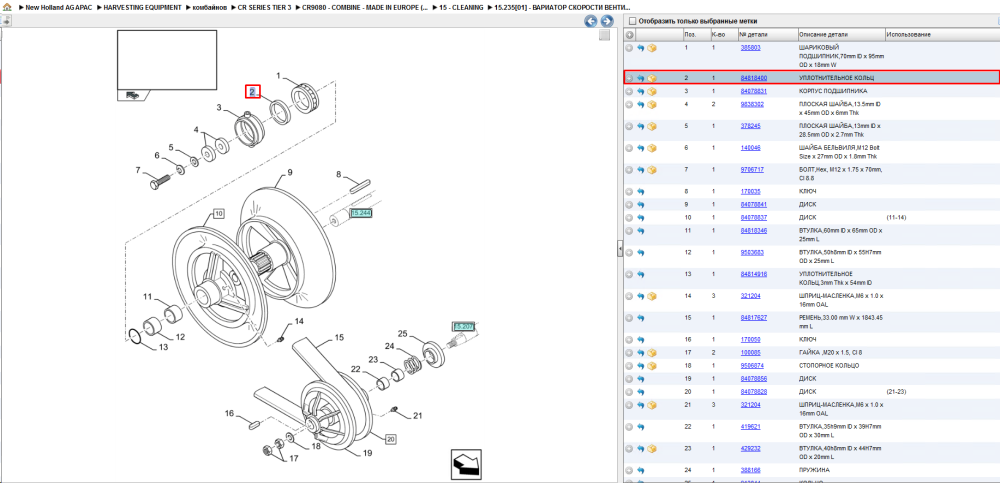Click add circle icon for row 1
This screenshot has width=1000, height=483.
pyautogui.click(x=629, y=48)
